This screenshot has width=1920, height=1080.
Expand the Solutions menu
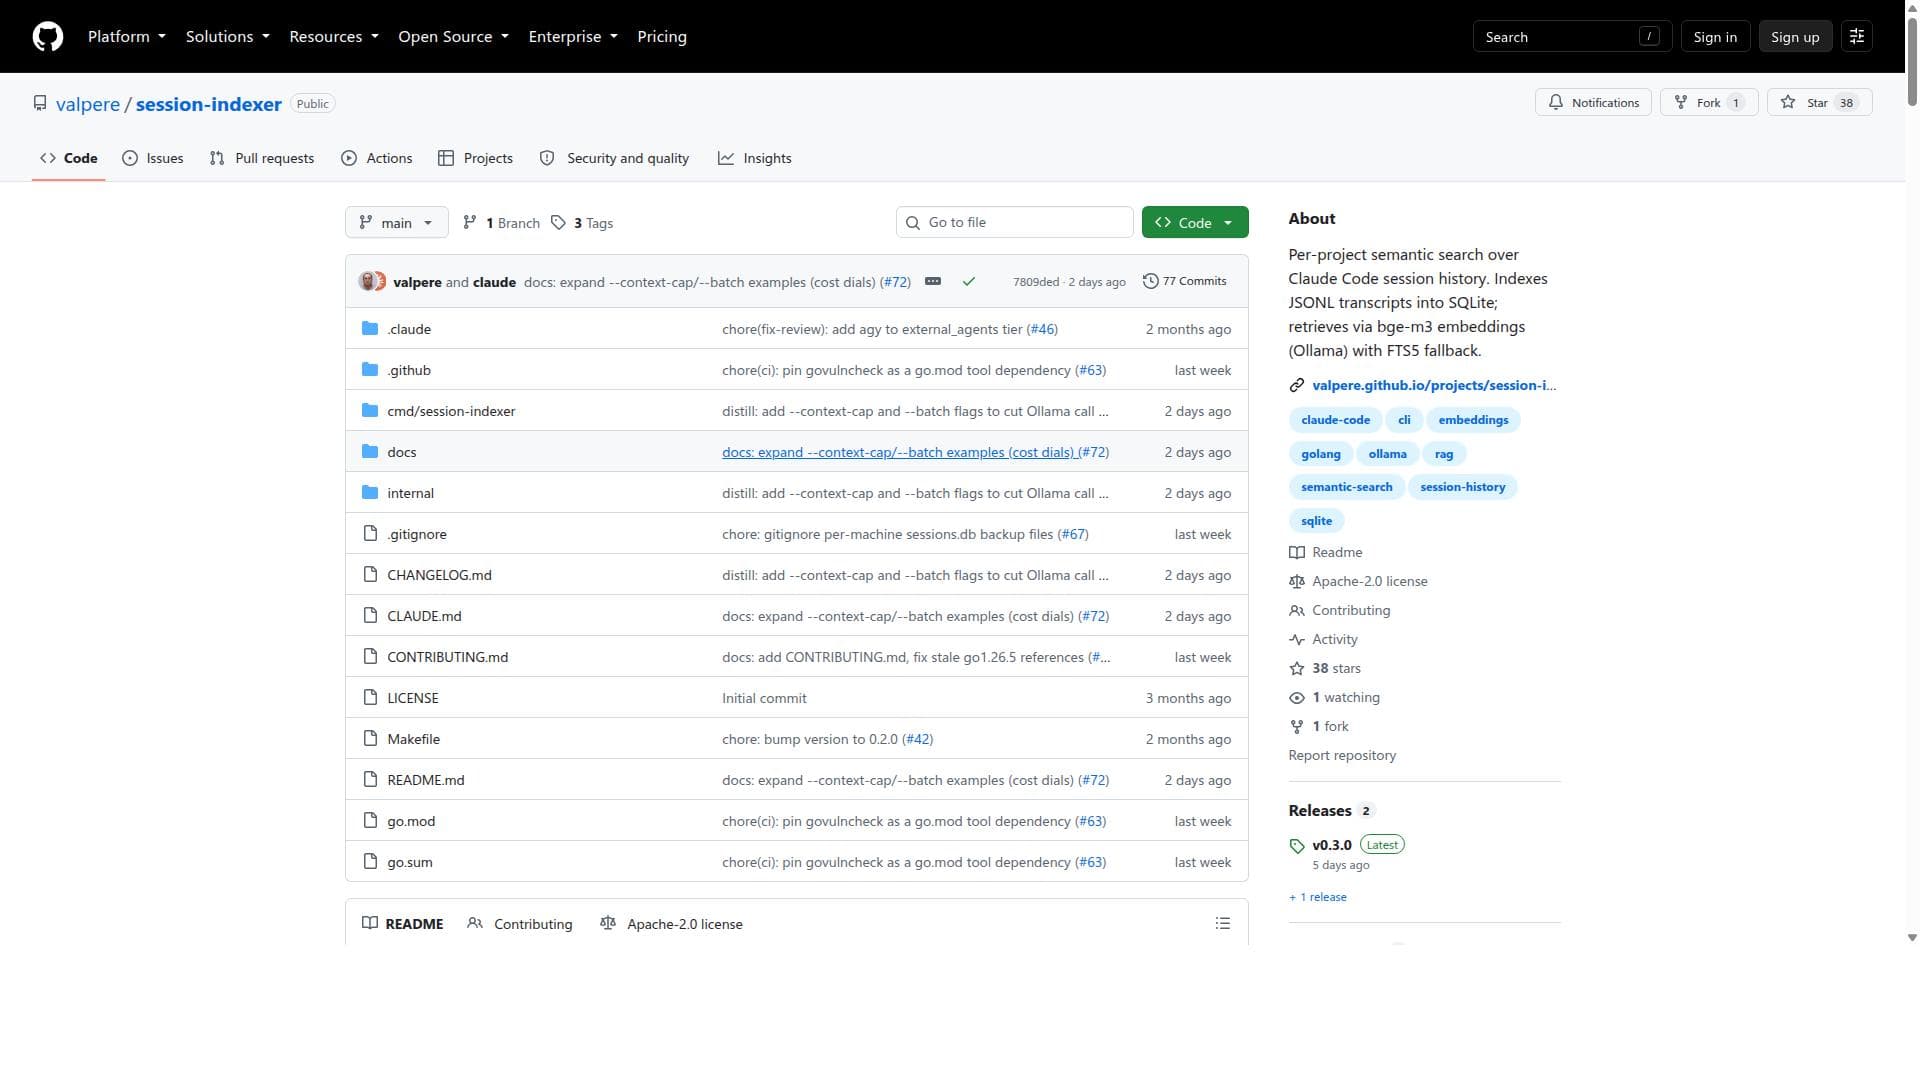[x=228, y=36]
